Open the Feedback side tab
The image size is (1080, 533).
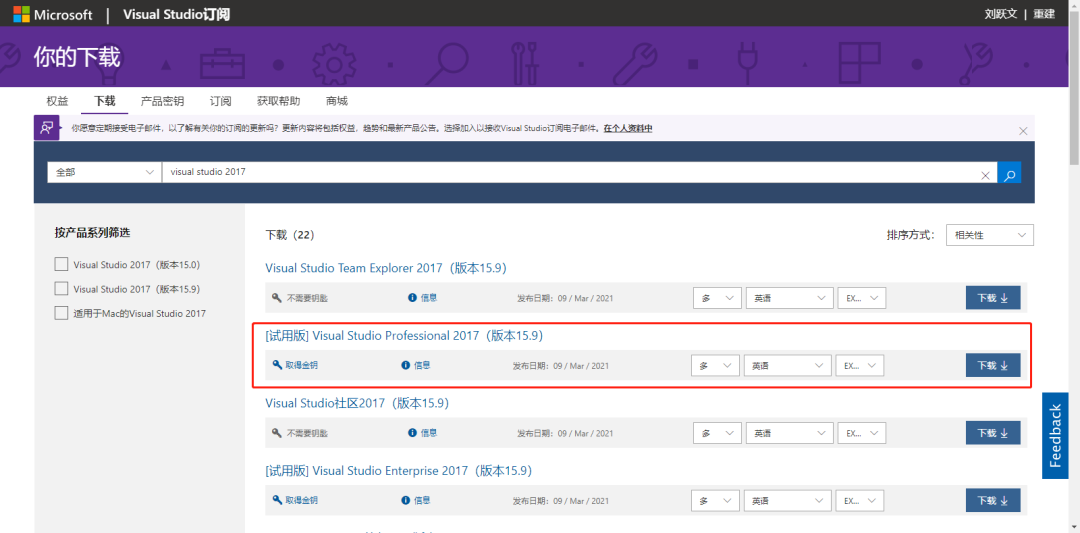1055,435
